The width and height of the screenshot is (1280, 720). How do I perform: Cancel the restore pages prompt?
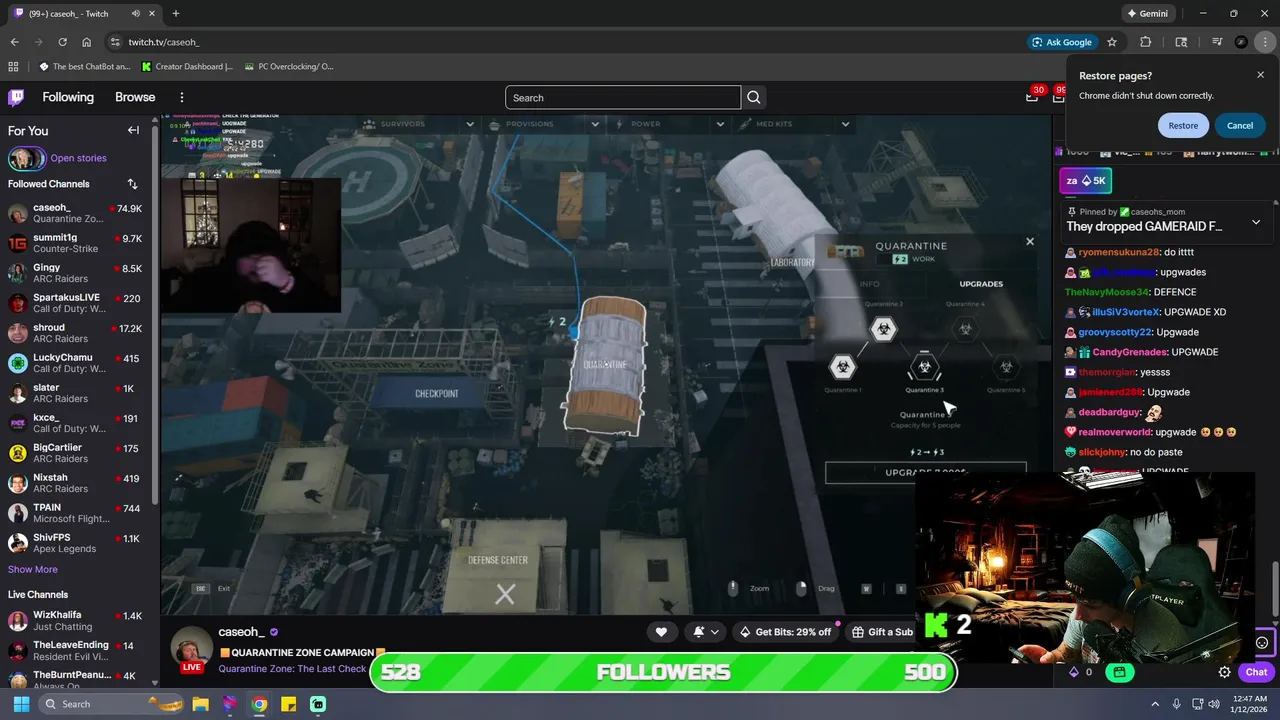click(x=1240, y=125)
